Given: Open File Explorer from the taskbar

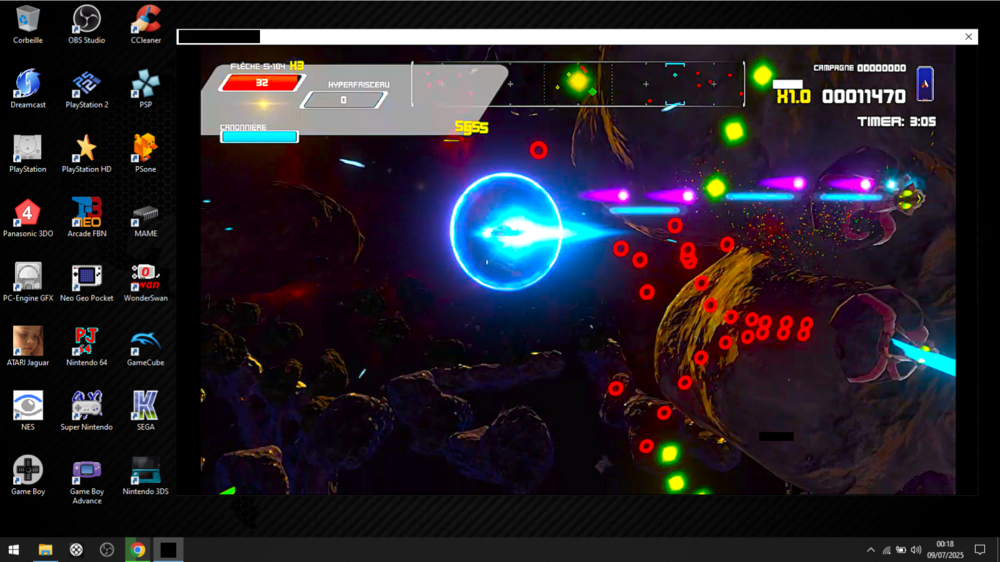Looking at the screenshot, I should pos(45,550).
